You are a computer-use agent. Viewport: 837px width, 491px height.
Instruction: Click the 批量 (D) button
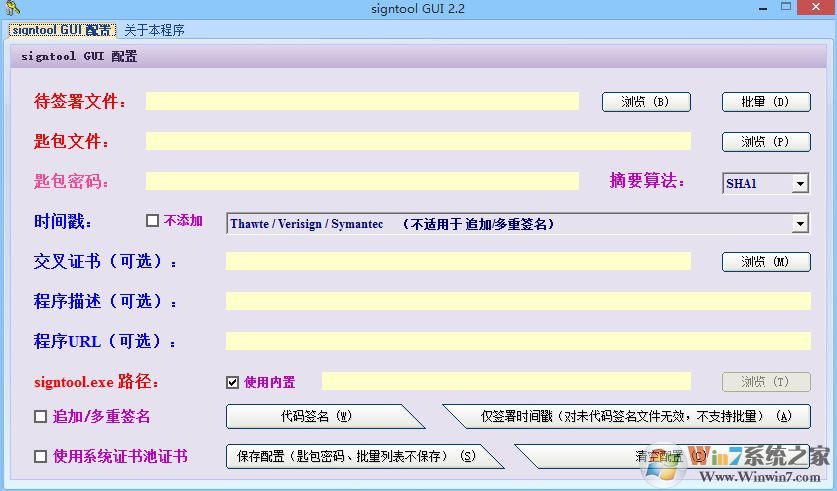[x=766, y=102]
